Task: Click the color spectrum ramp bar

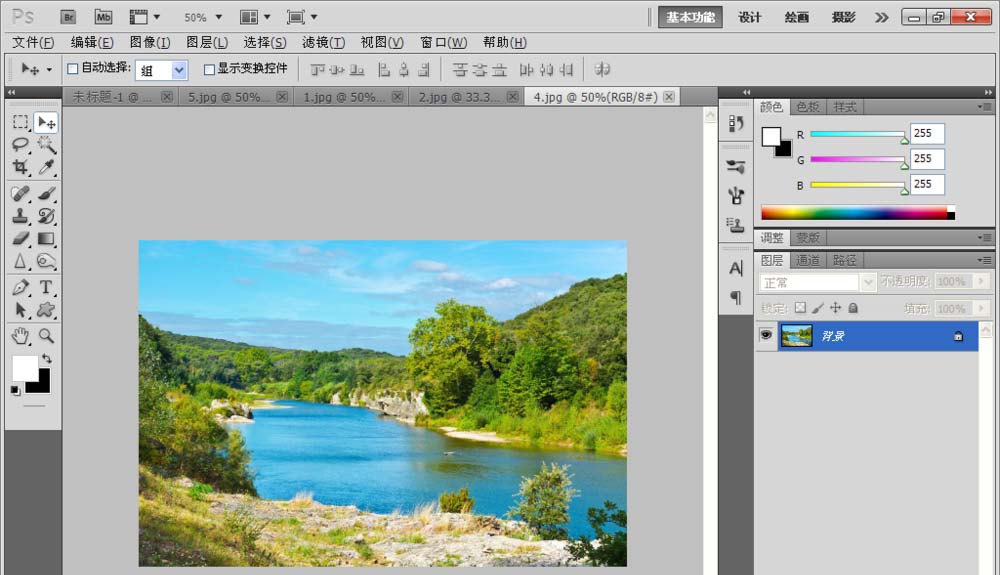Action: coord(858,214)
